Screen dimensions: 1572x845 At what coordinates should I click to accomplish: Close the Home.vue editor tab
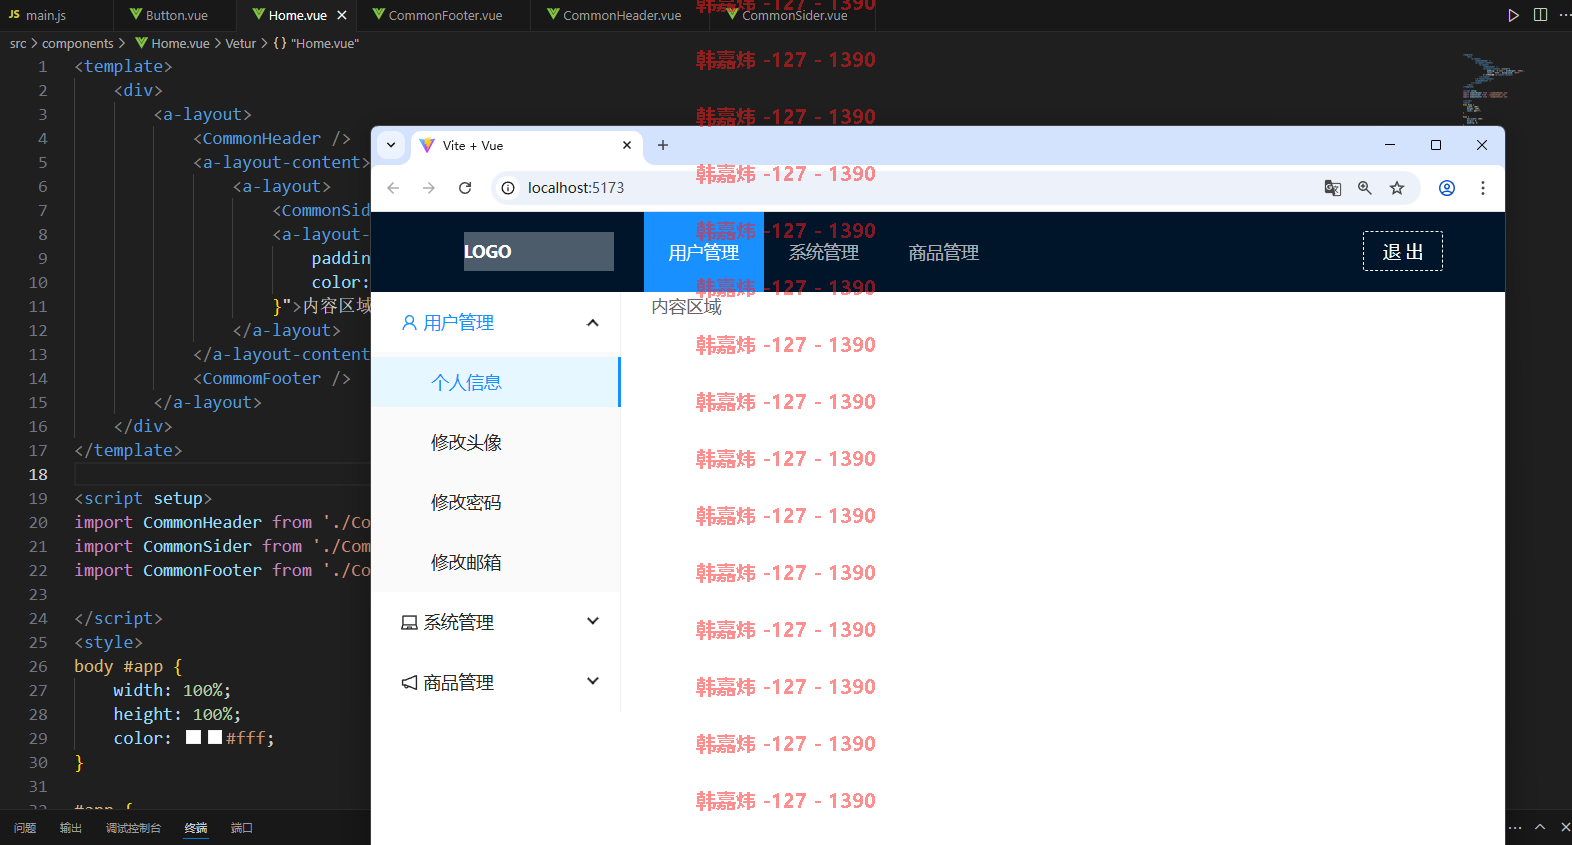pos(342,15)
